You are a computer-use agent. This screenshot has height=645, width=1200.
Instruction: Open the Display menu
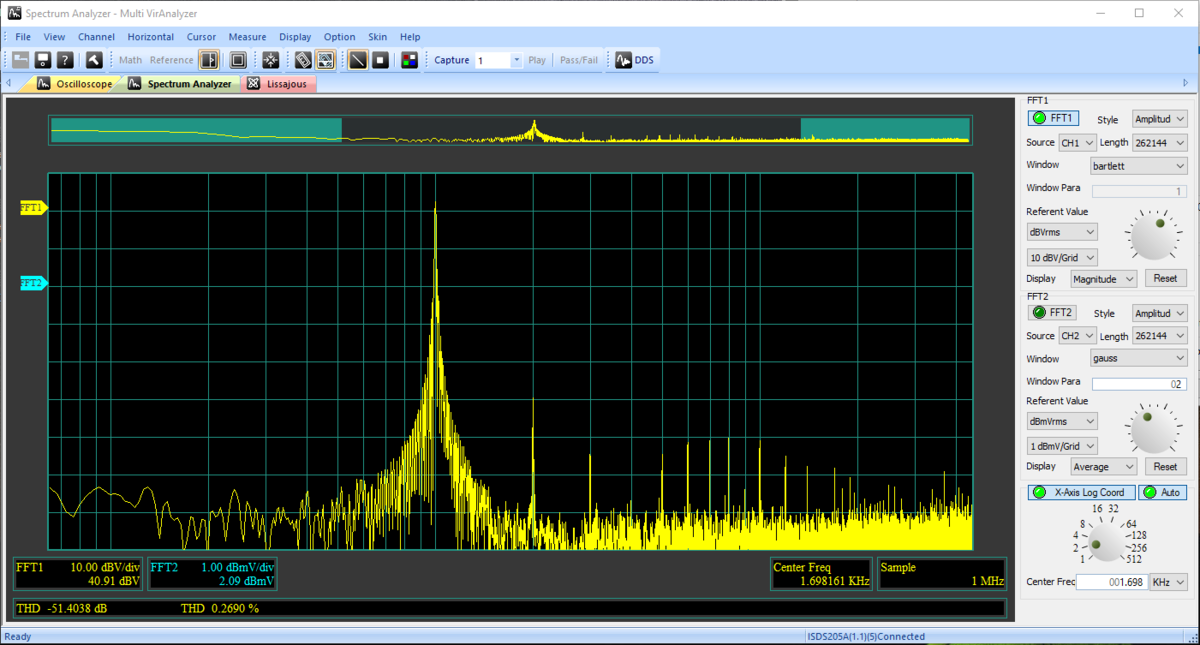(295, 37)
